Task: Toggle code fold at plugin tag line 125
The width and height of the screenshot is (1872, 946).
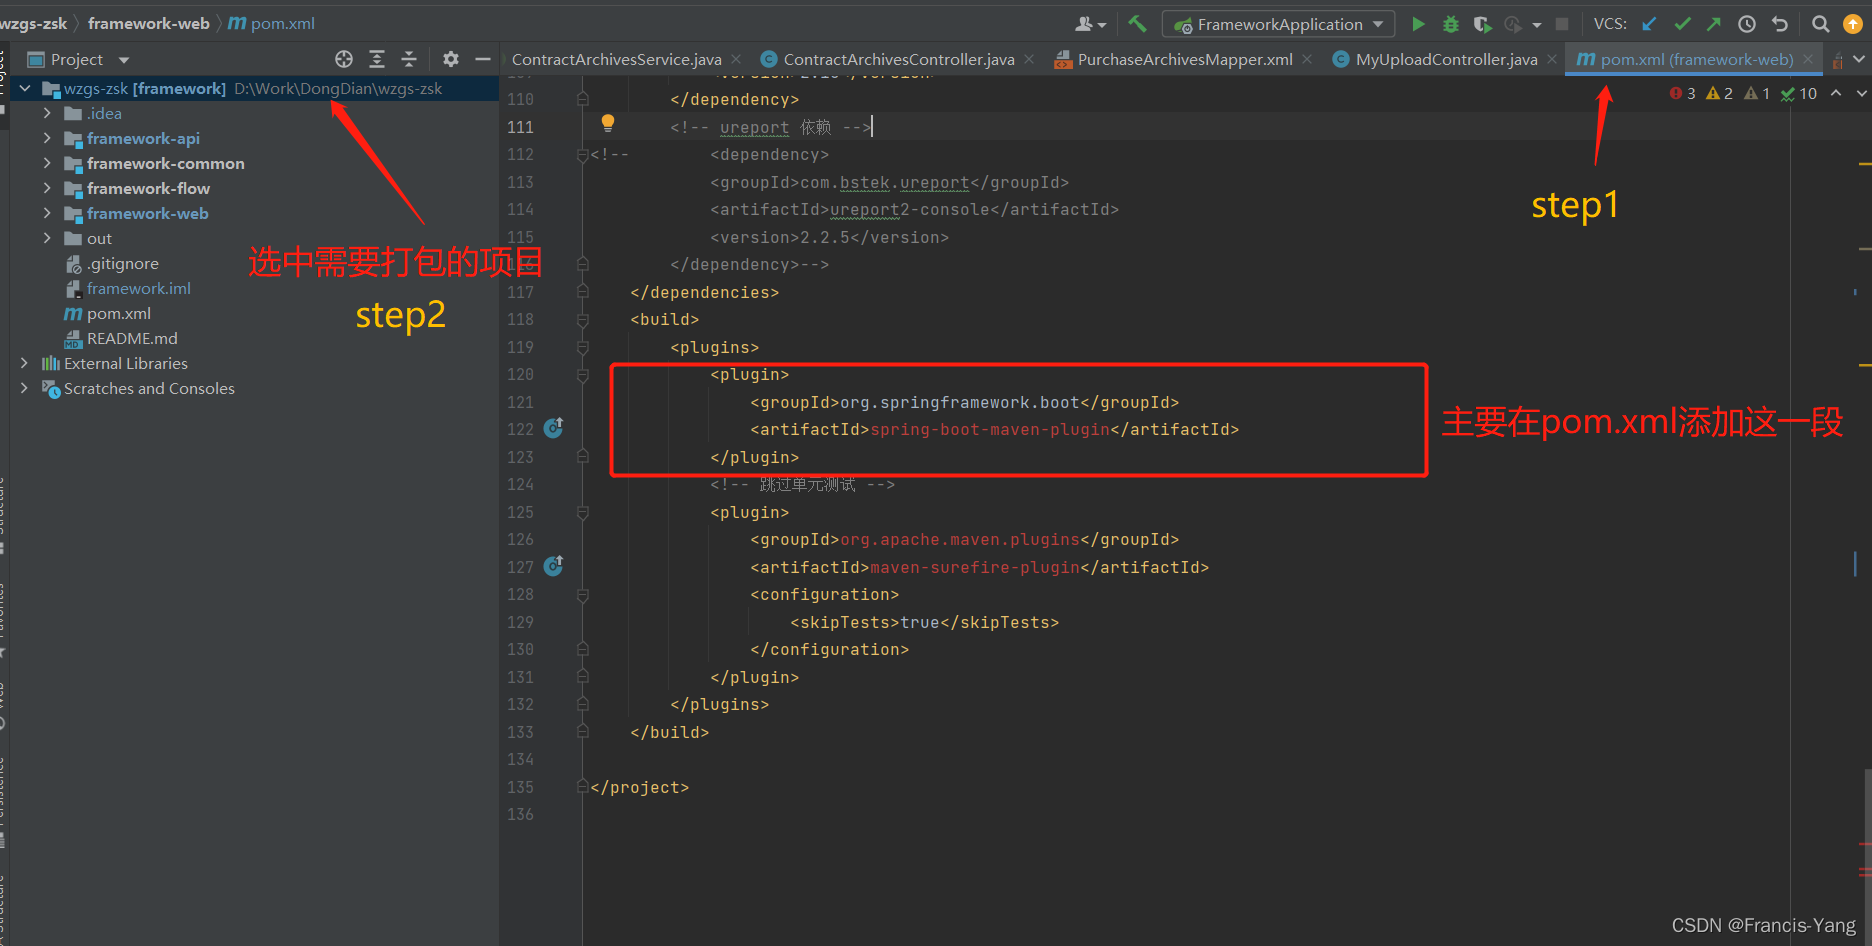Action: coord(582,512)
